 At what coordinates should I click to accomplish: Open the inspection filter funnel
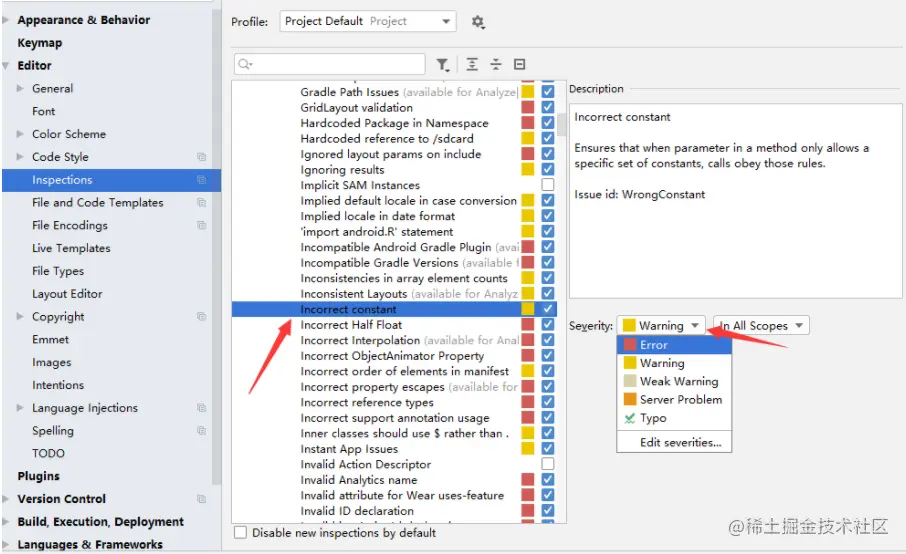442,64
